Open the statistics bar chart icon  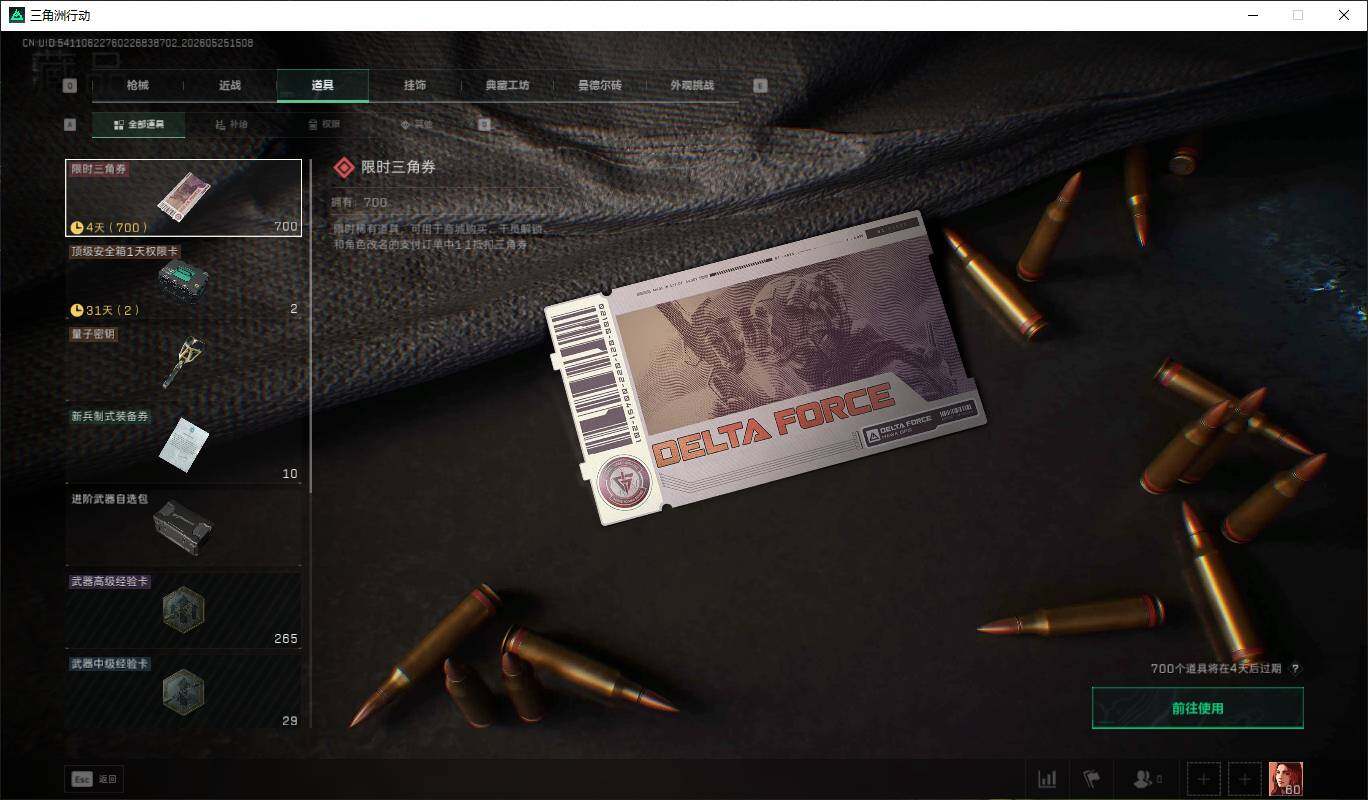pyautogui.click(x=1047, y=779)
